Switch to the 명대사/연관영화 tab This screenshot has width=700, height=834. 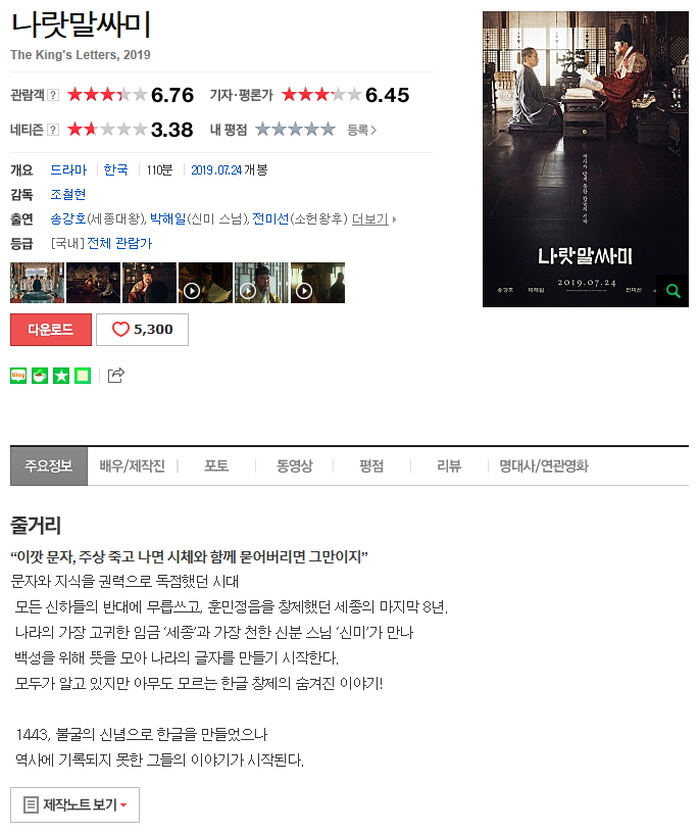[544, 466]
